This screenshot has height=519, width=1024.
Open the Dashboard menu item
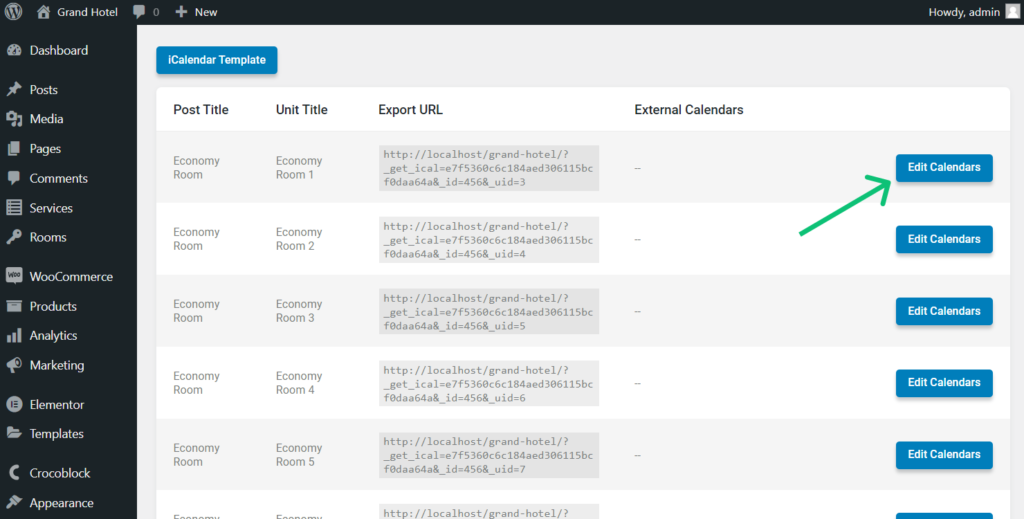click(x=59, y=50)
